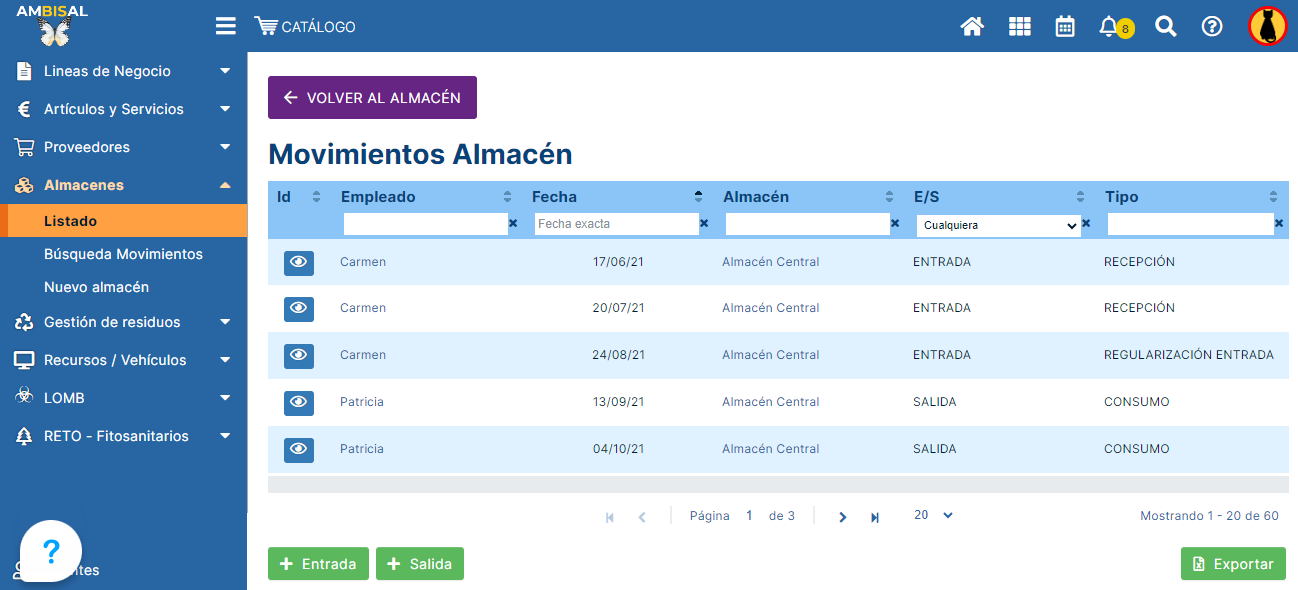This screenshot has width=1298, height=590.
Task: Open the help question mark icon in header
Action: click(x=1212, y=27)
